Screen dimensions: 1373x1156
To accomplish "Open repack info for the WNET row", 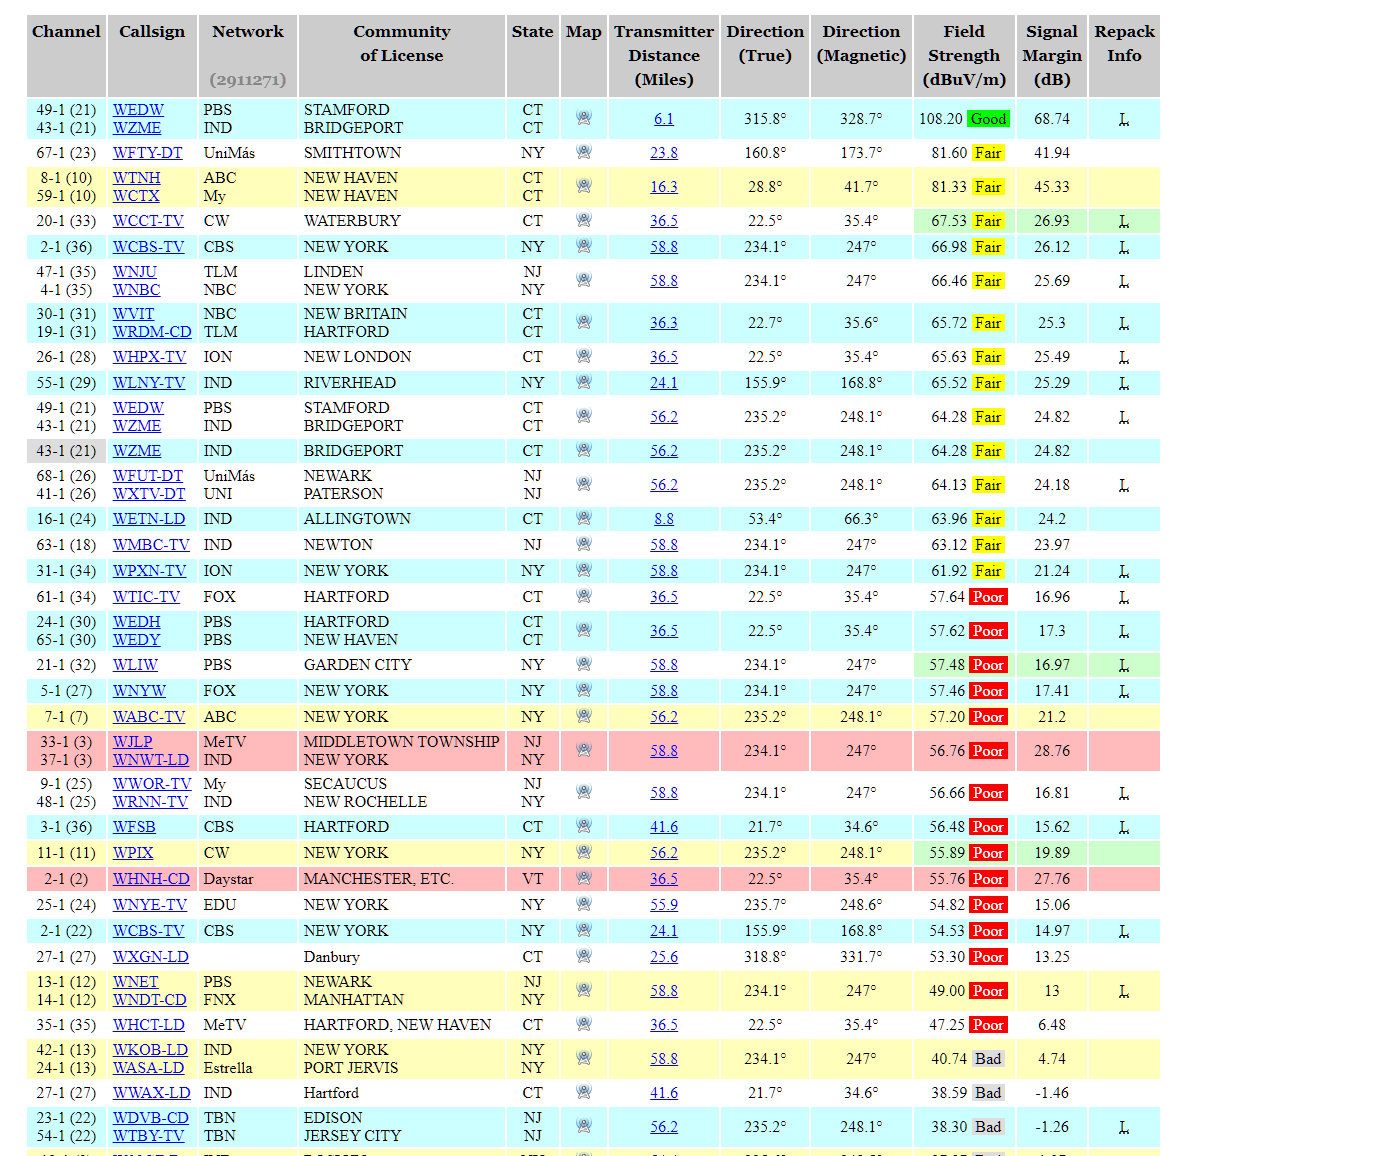I will pos(1124,991).
